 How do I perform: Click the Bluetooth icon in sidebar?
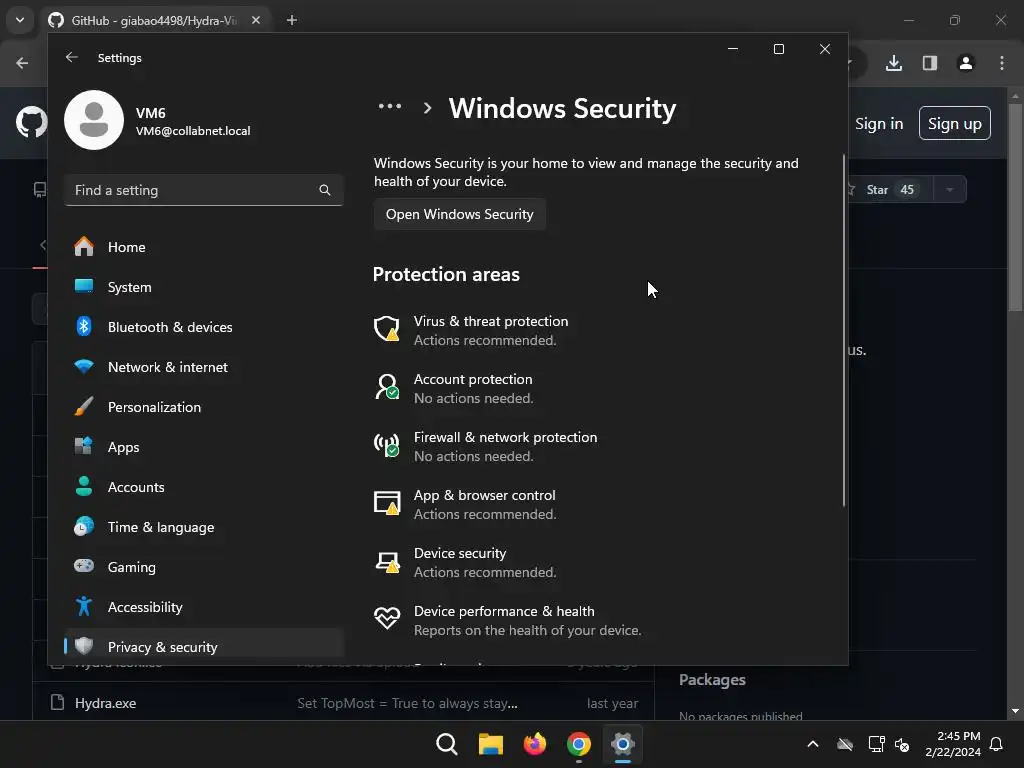[84, 326]
